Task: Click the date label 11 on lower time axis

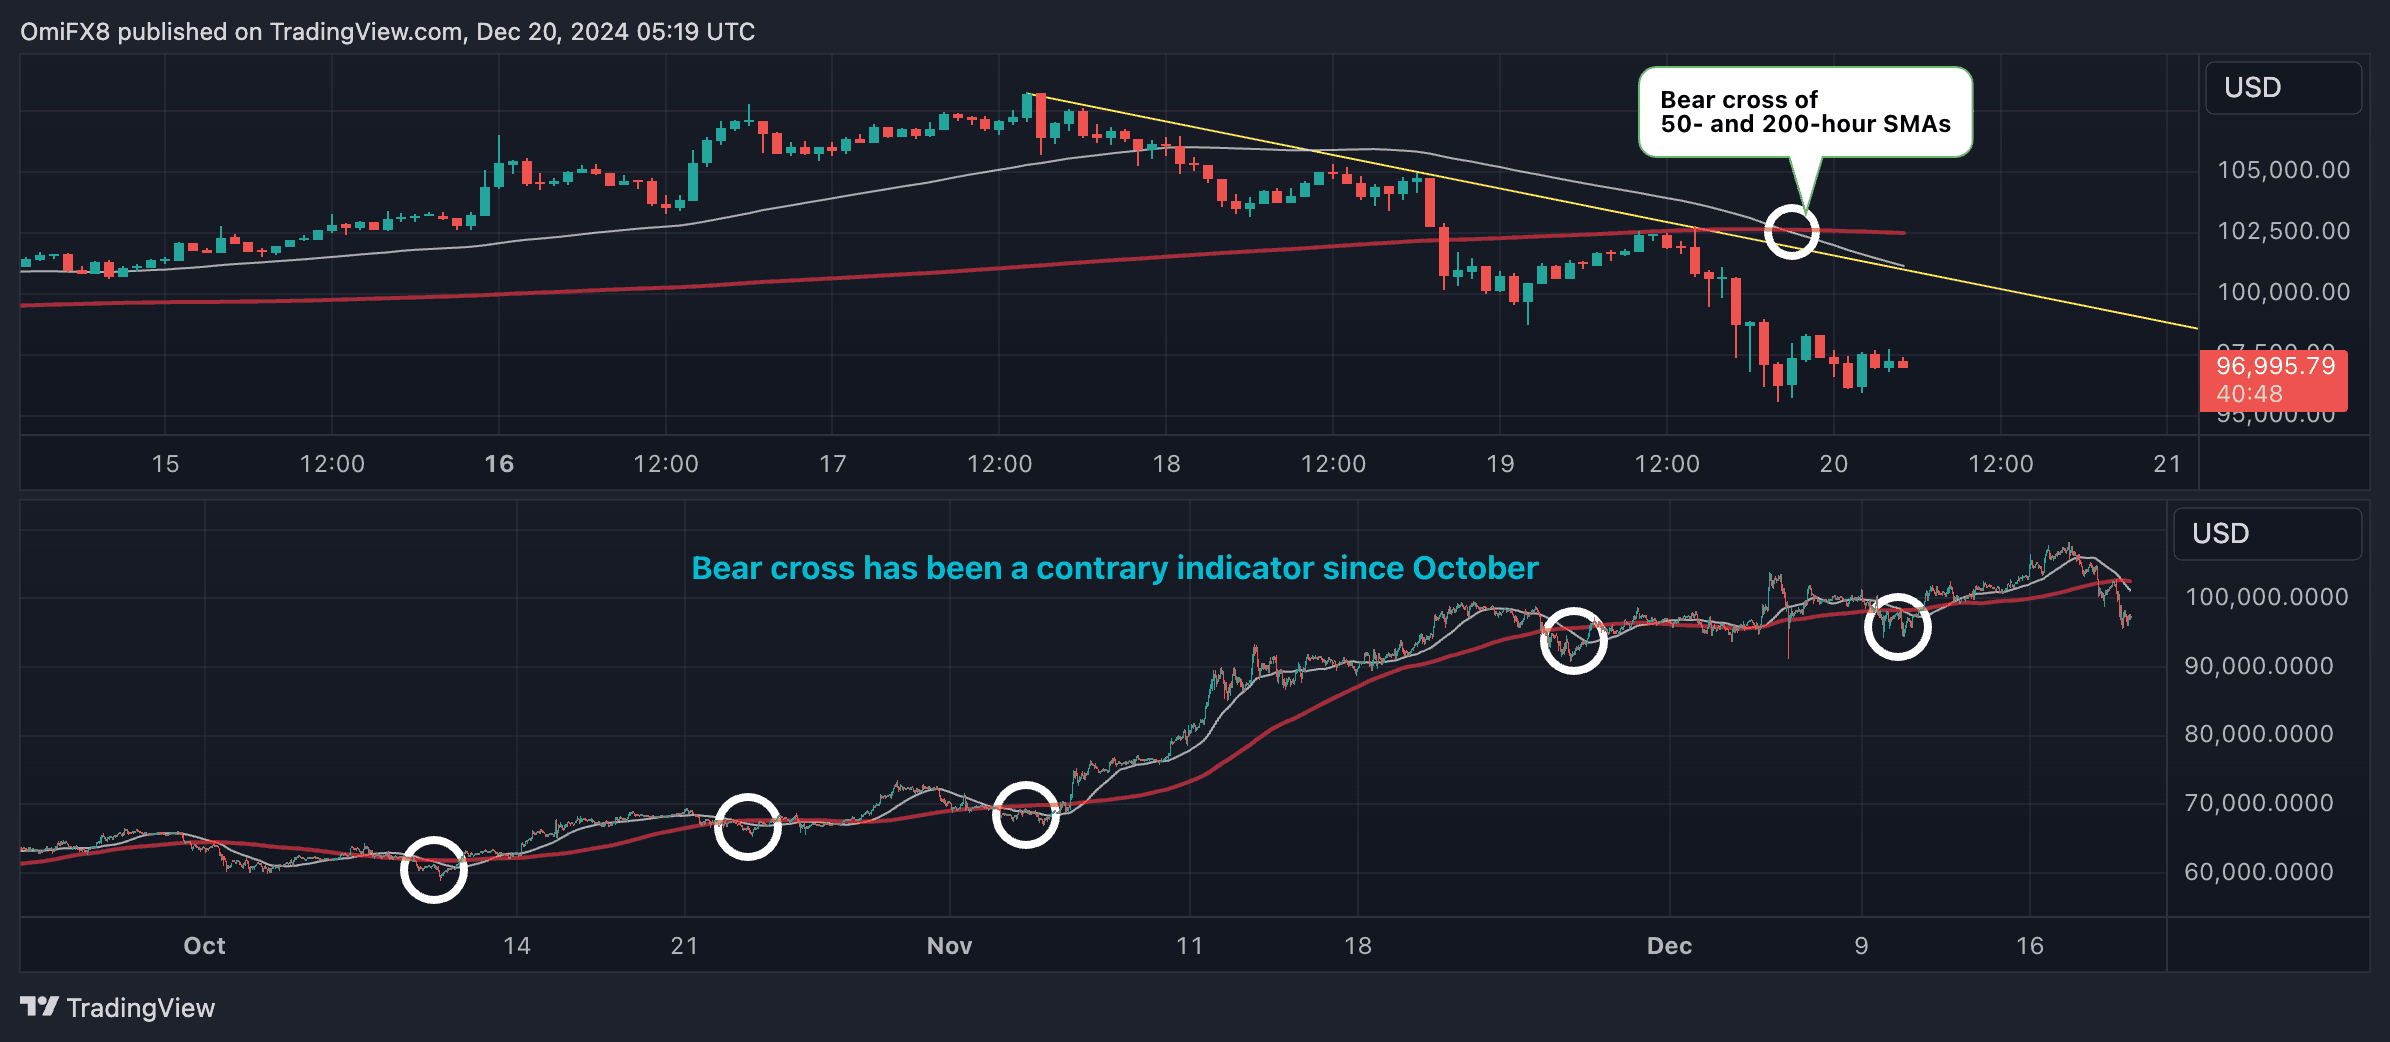Action: (x=1189, y=946)
